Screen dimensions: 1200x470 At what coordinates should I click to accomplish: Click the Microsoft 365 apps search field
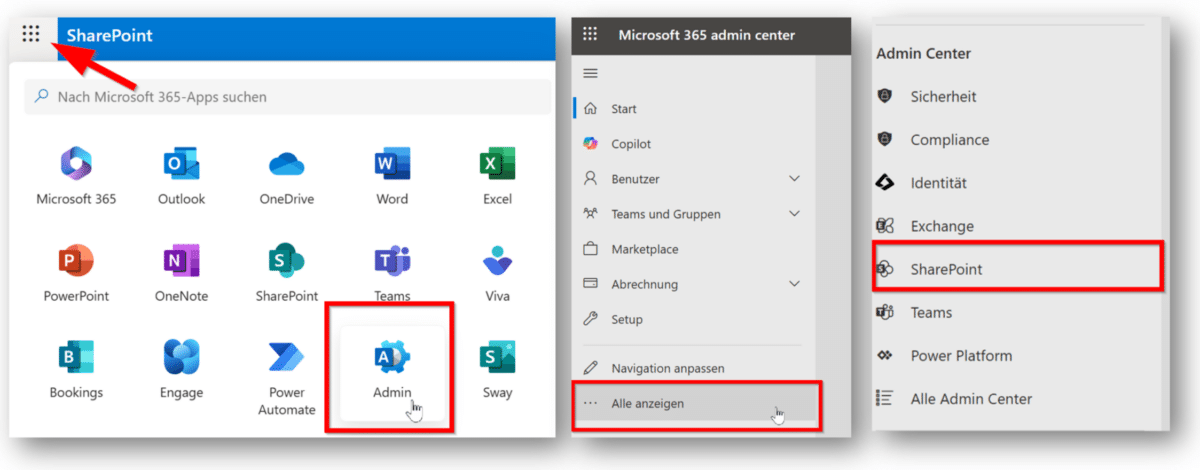pyautogui.click(x=288, y=97)
